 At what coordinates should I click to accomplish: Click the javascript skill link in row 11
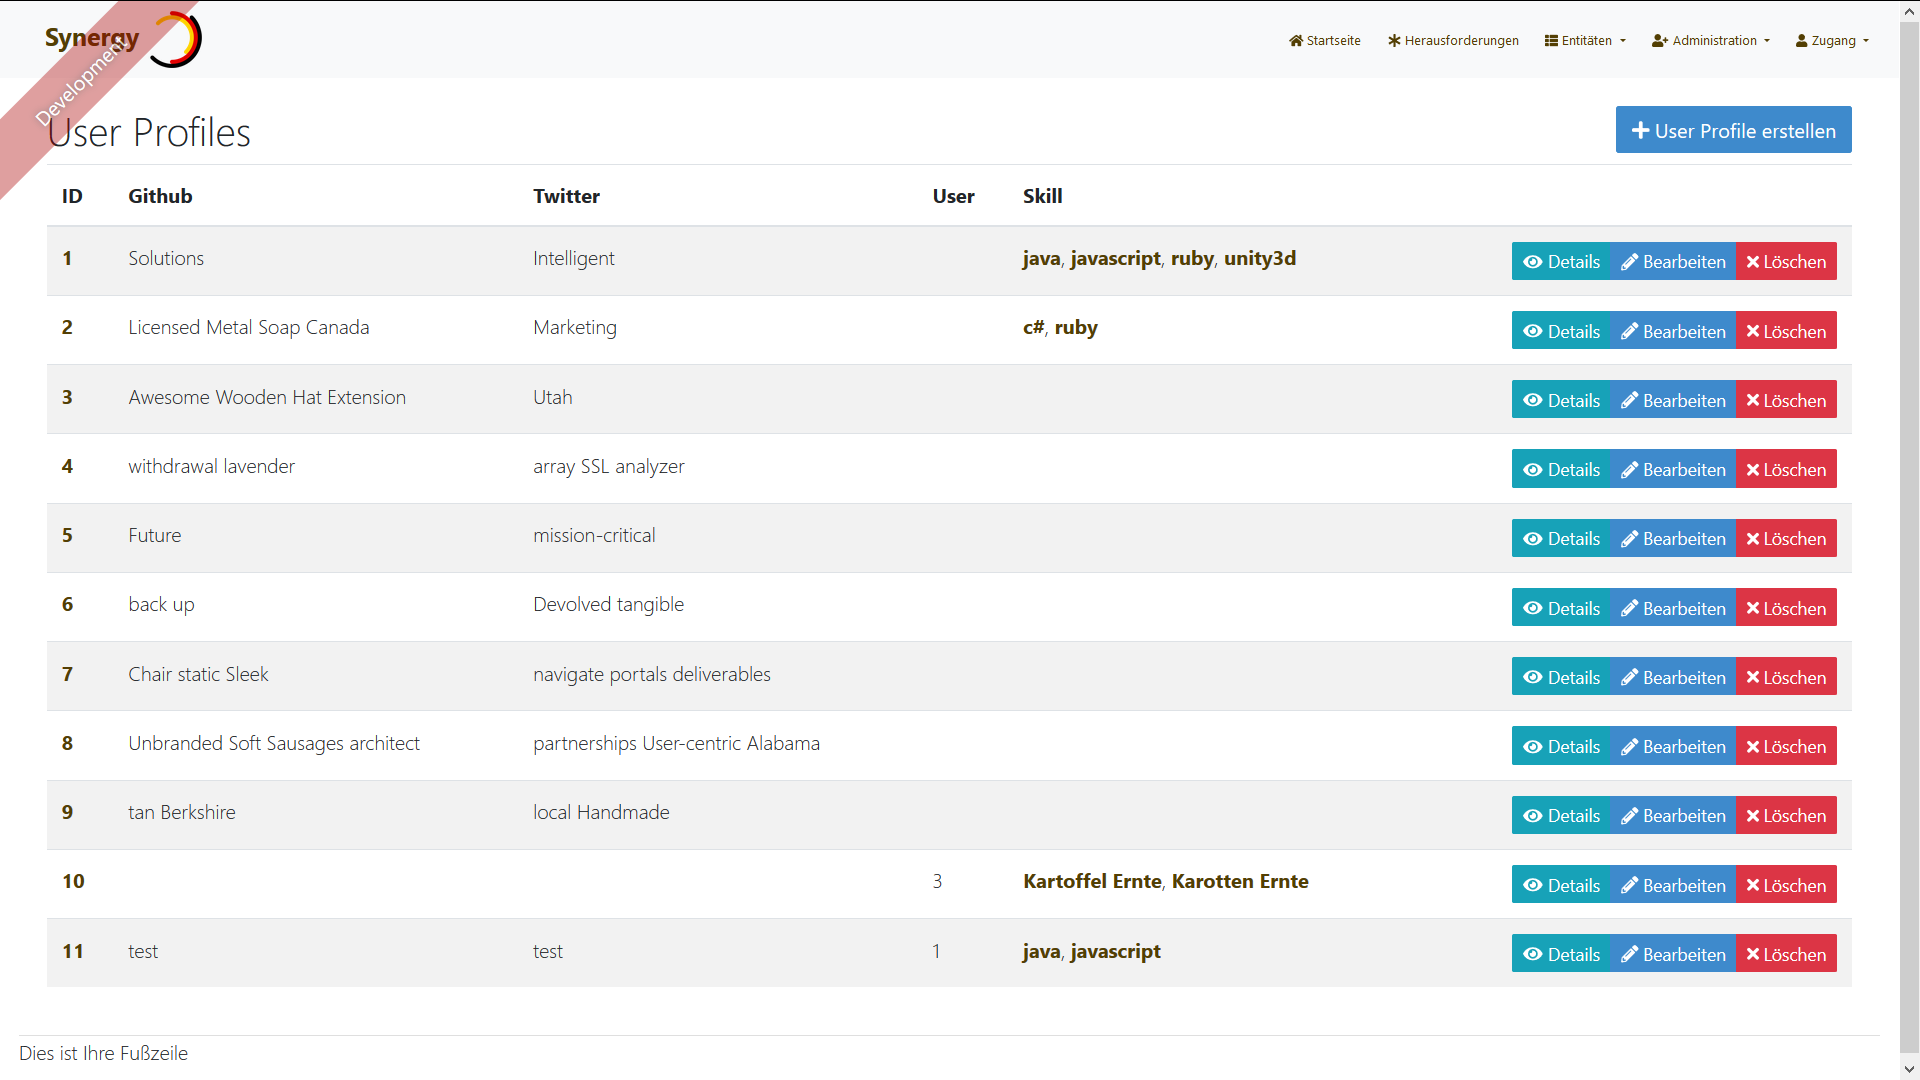pos(1115,952)
